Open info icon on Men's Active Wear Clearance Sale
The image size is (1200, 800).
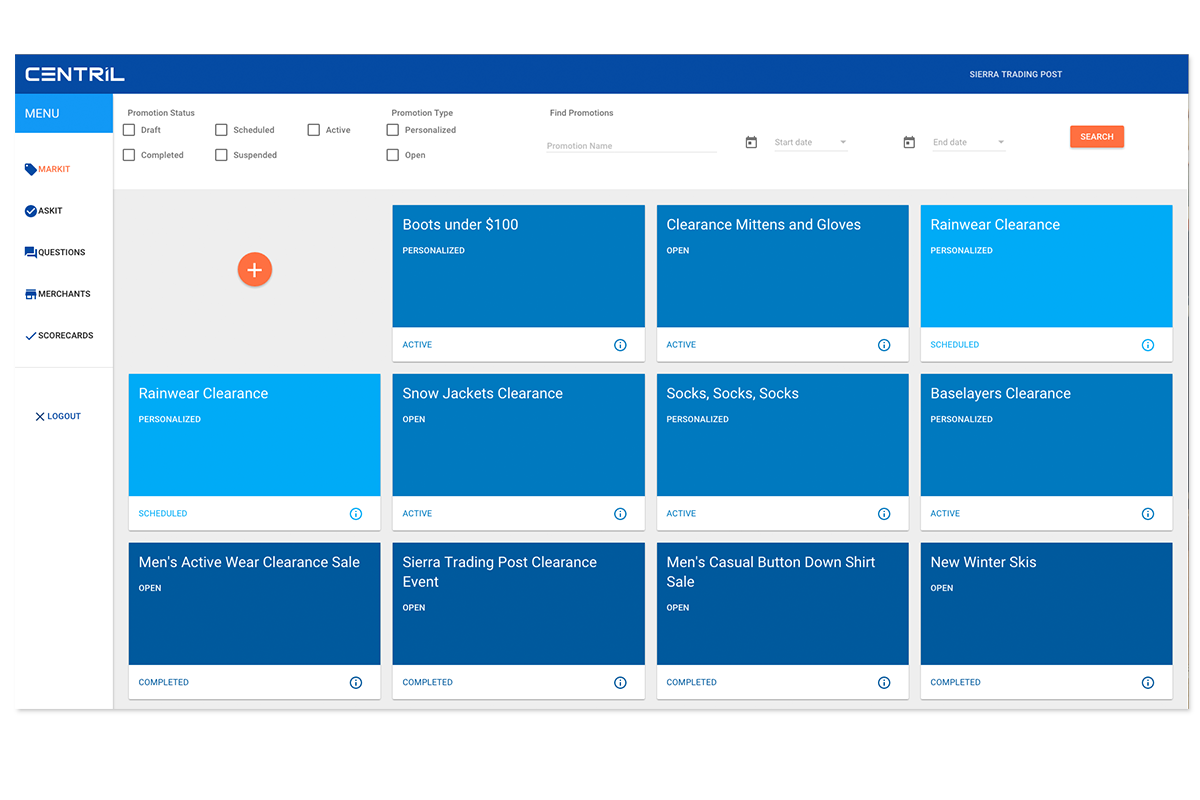[x=356, y=683]
